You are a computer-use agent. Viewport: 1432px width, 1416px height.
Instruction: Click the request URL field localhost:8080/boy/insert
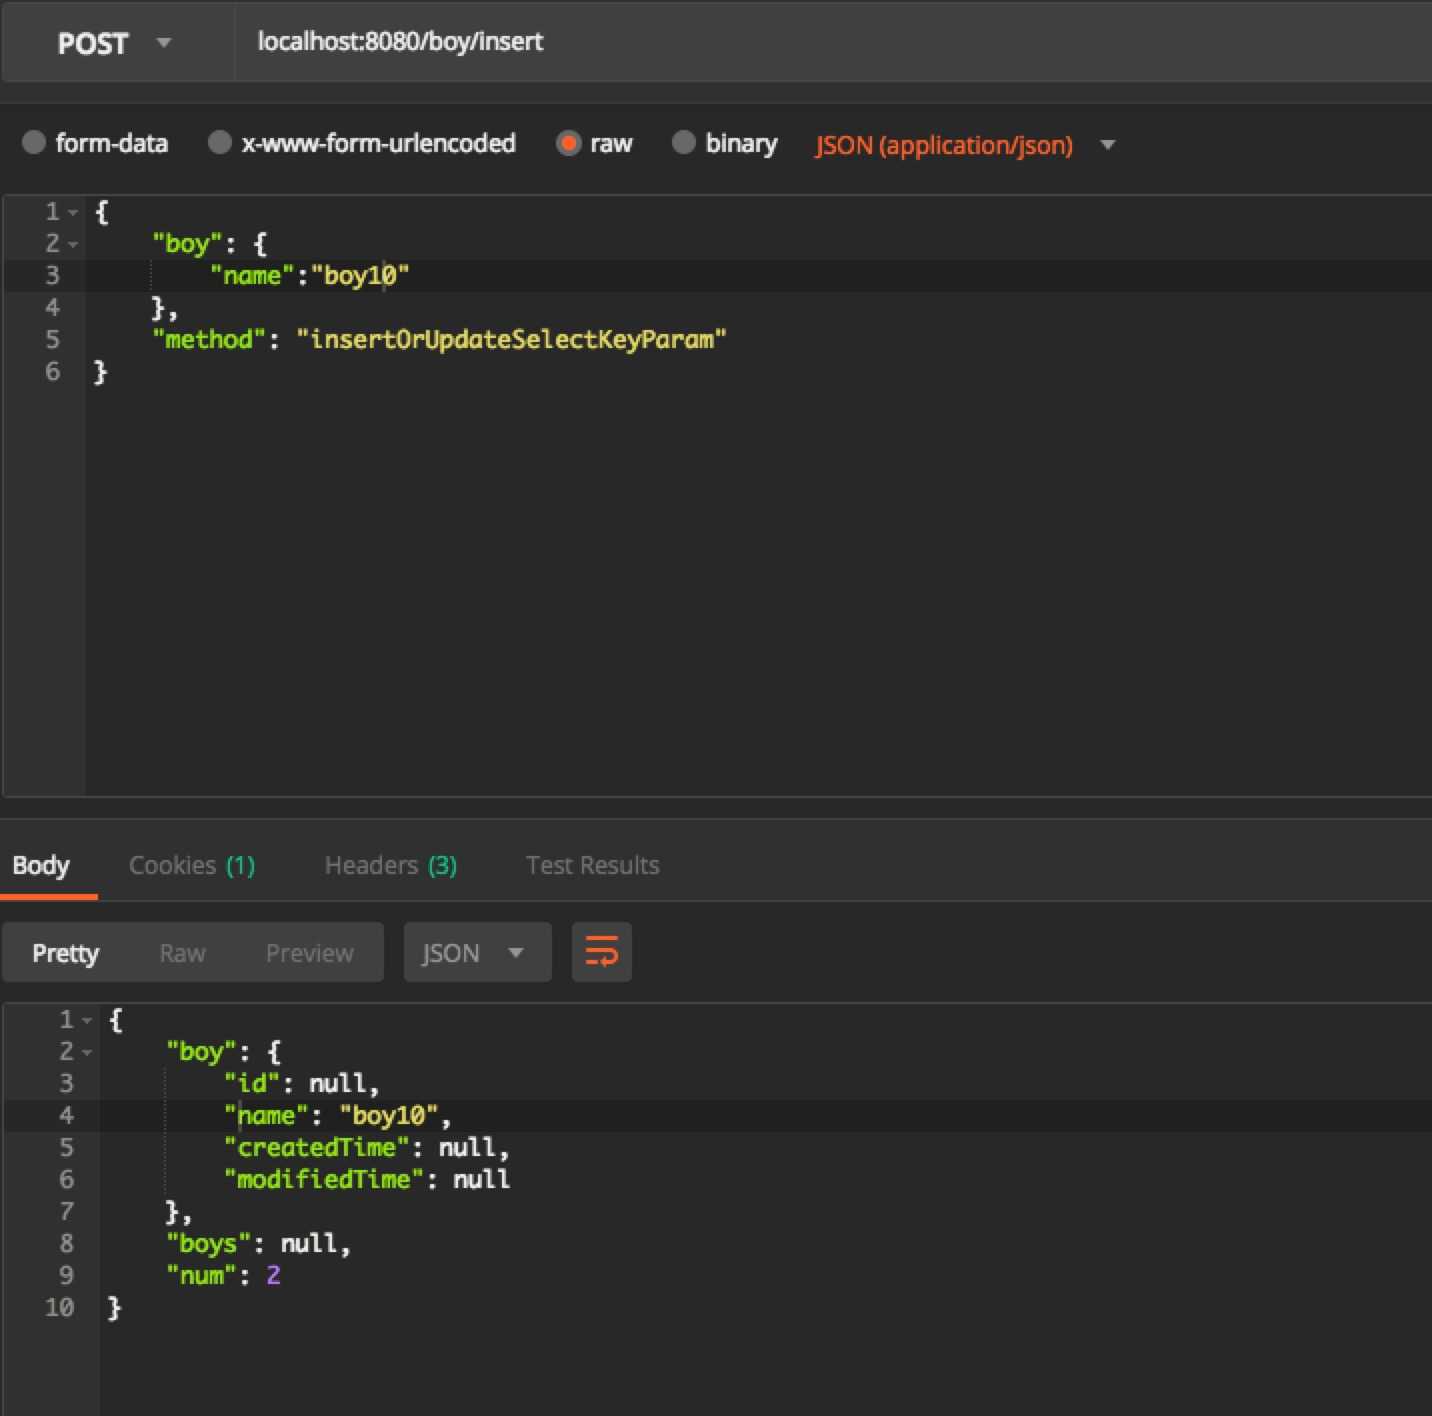833,42
